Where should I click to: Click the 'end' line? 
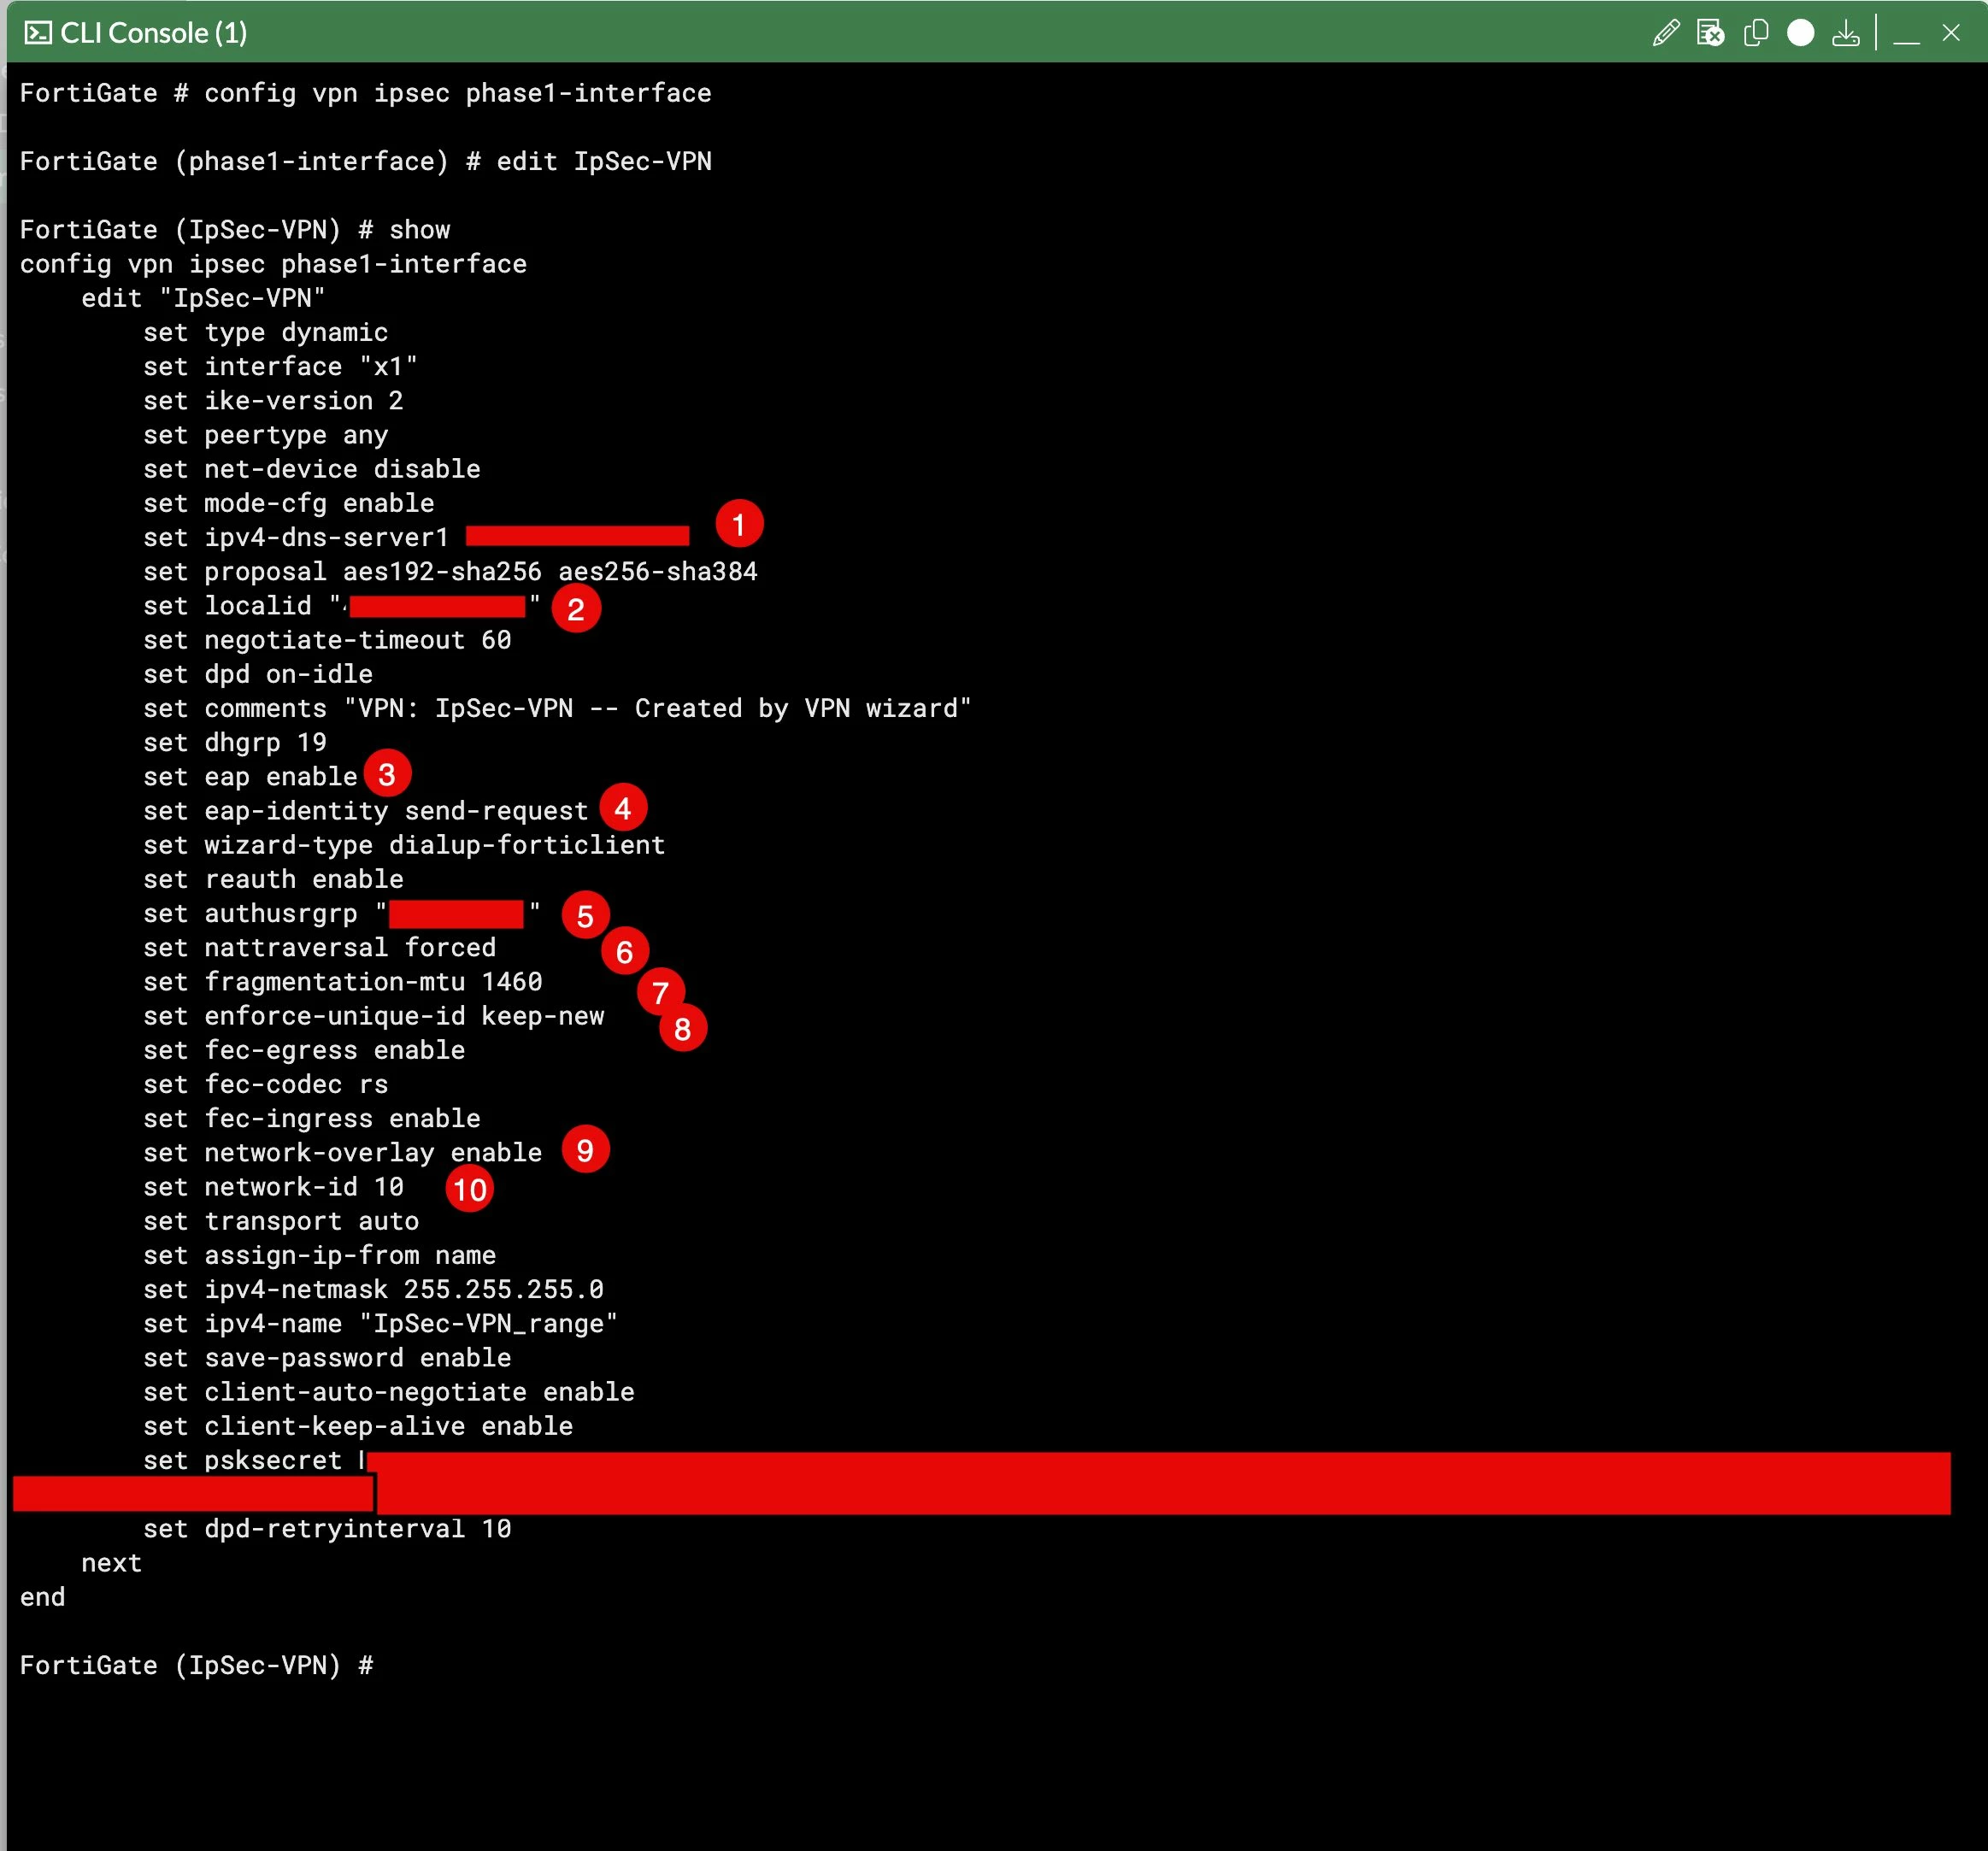42,1597
